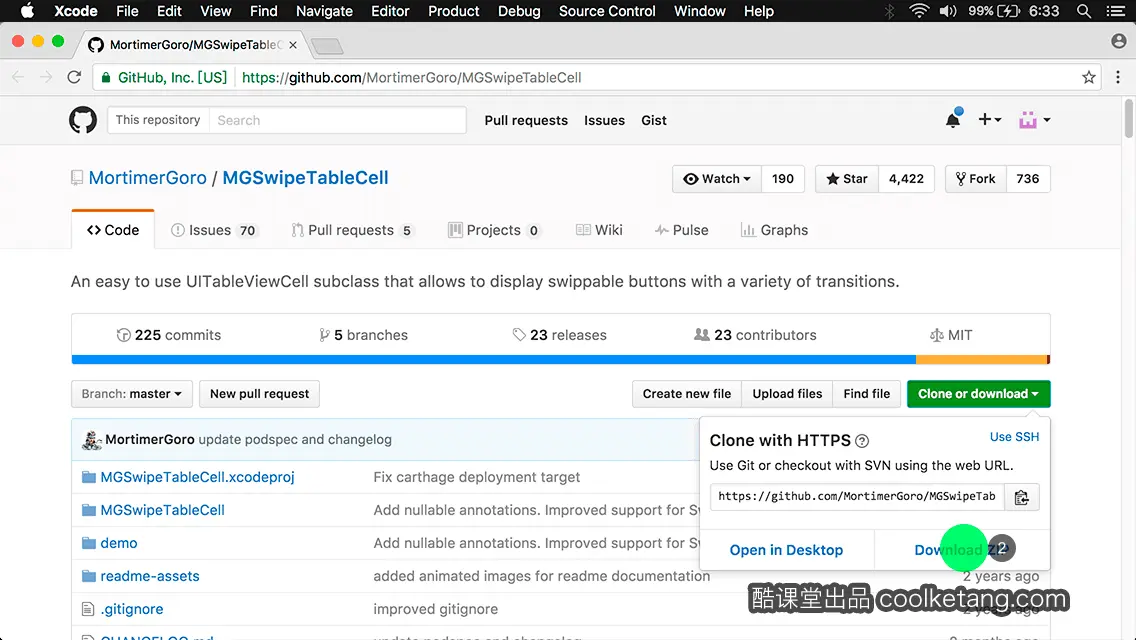Open the MGSwipeTableCell.xcodeproj folder
The image size is (1136, 640).
197,477
